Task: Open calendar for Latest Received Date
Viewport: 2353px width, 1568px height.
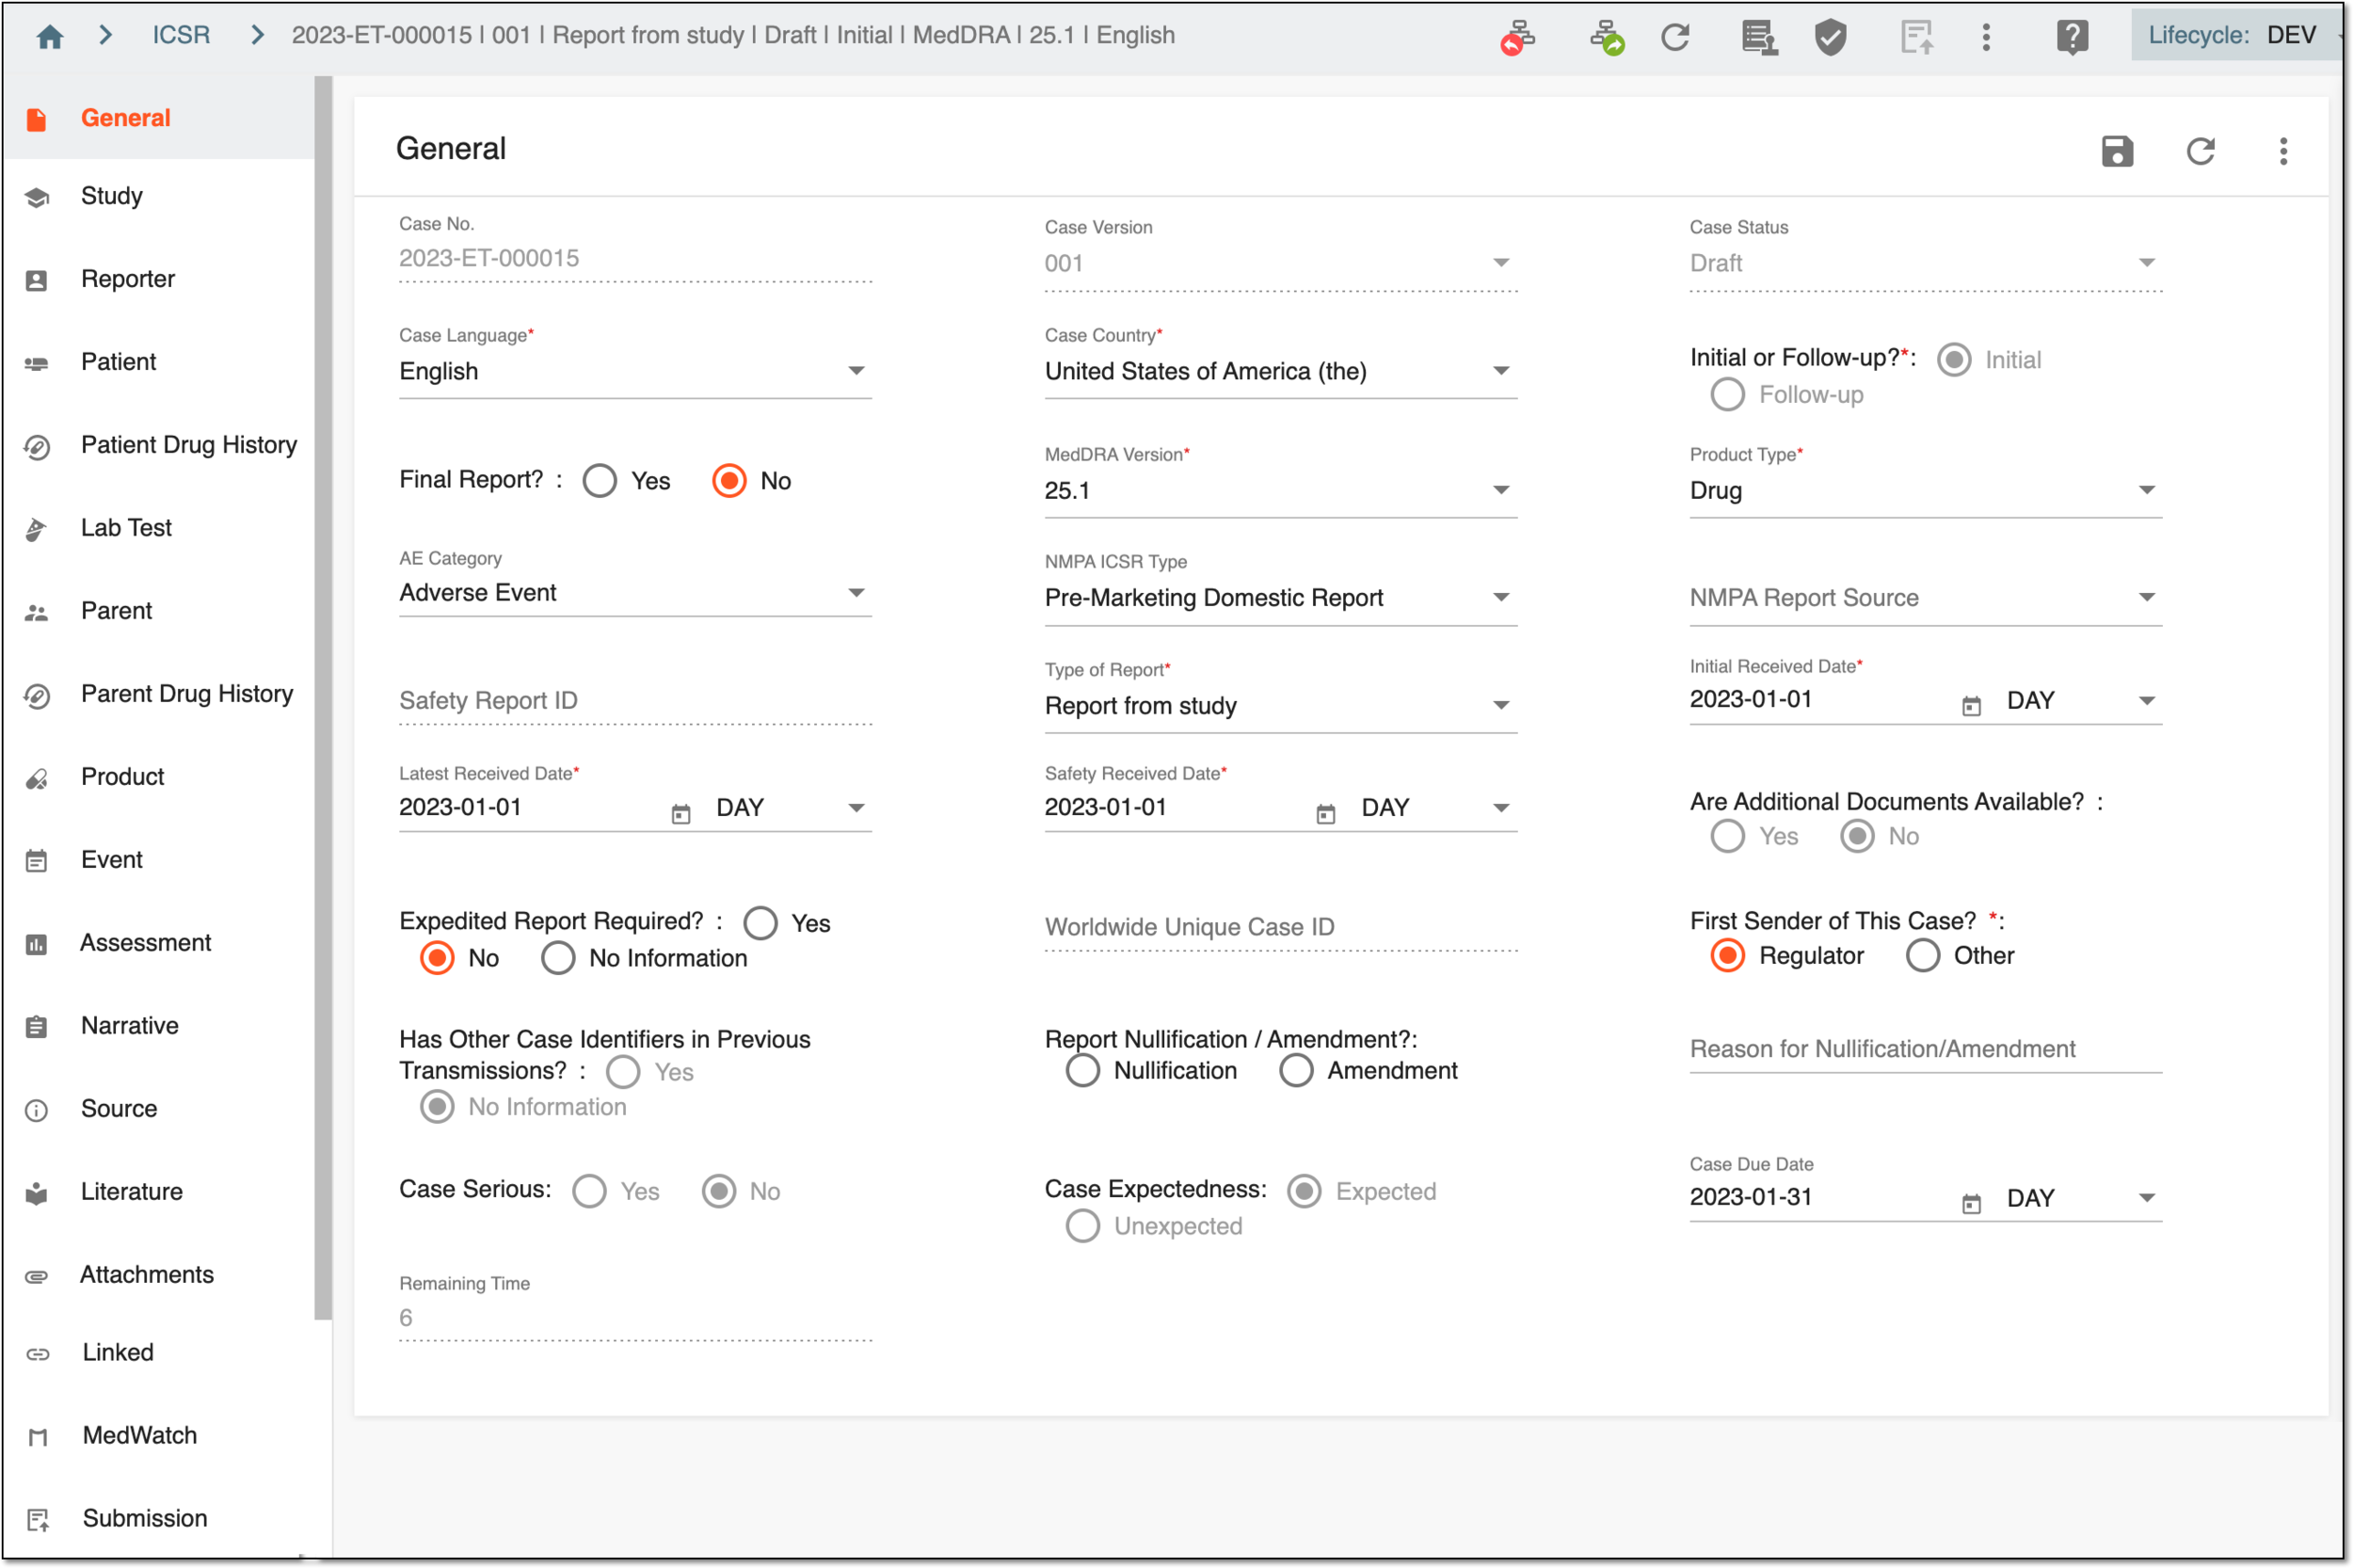Action: (680, 814)
